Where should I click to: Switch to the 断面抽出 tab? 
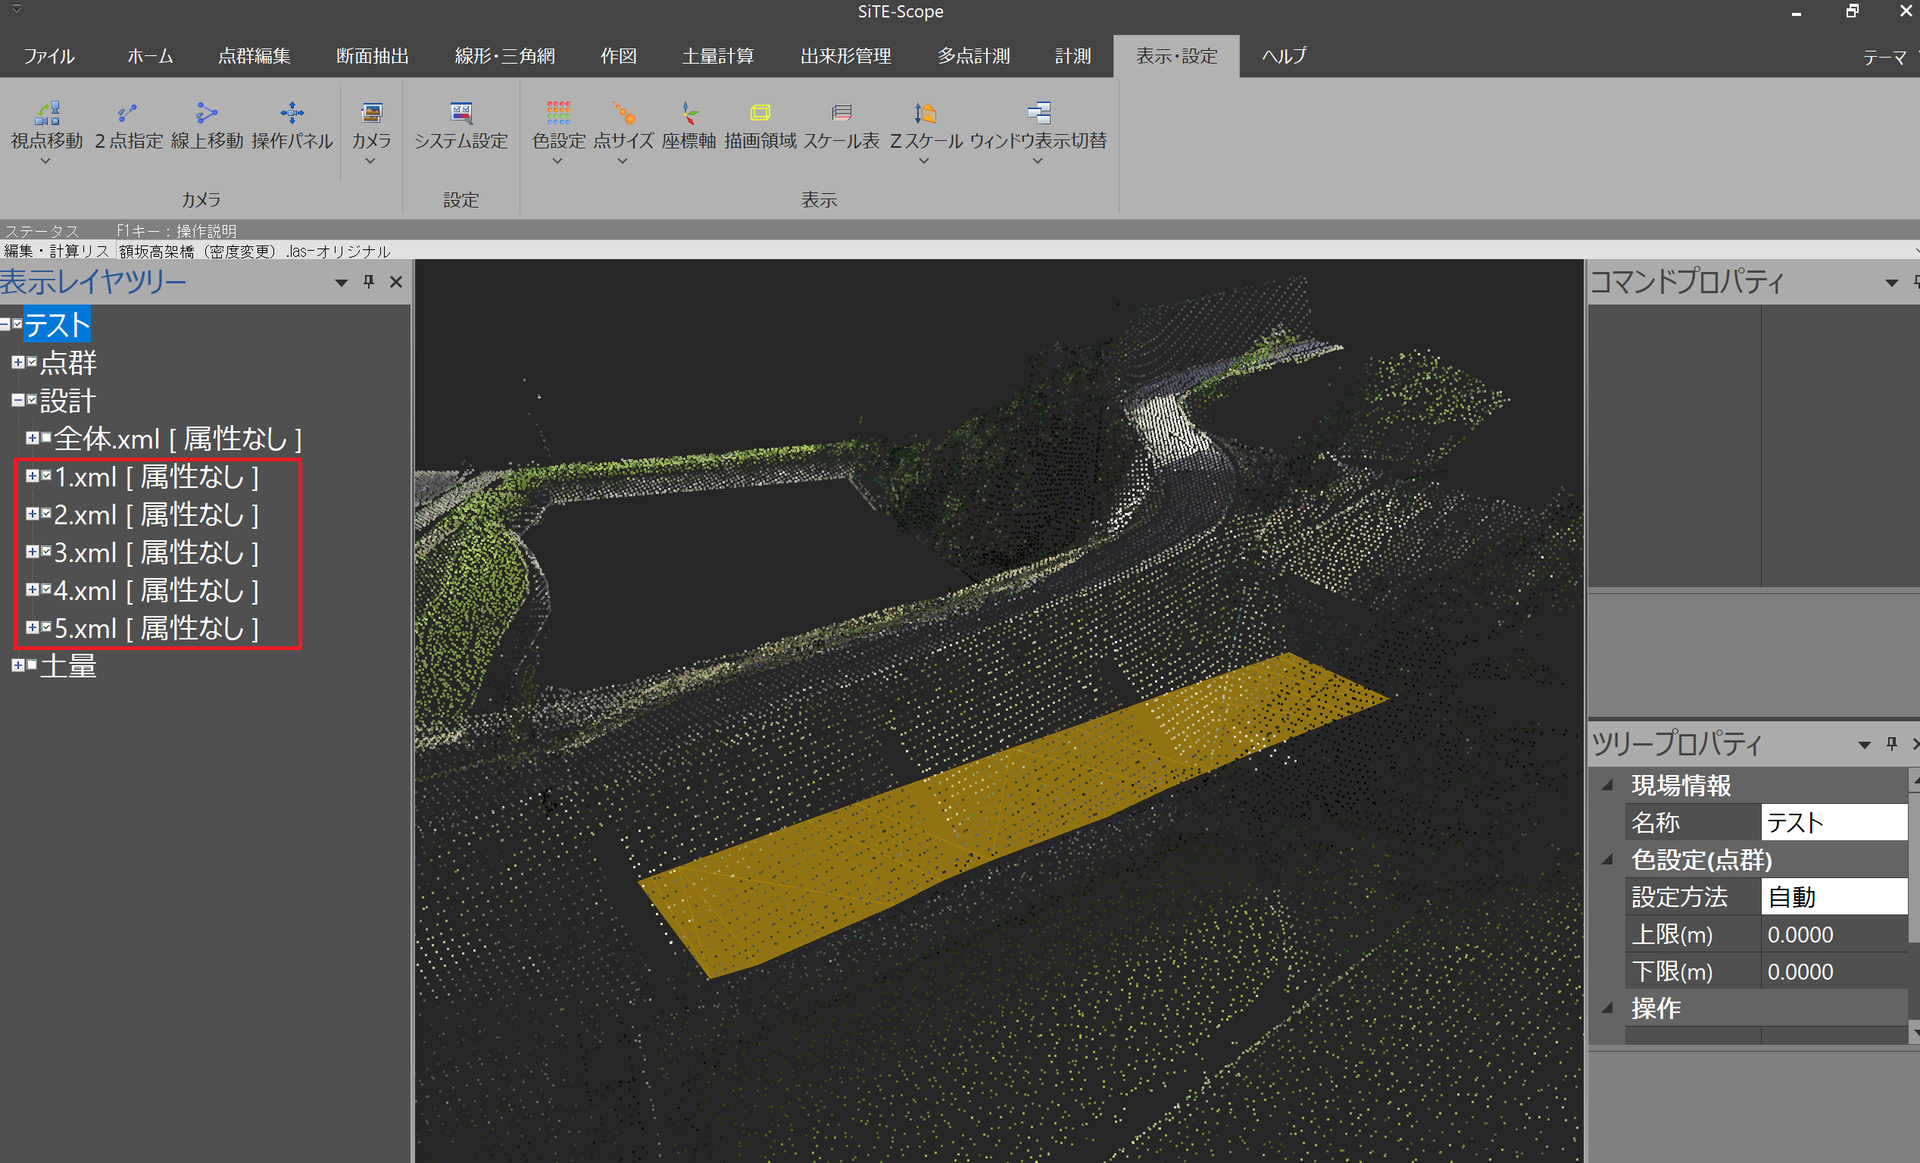coord(372,56)
